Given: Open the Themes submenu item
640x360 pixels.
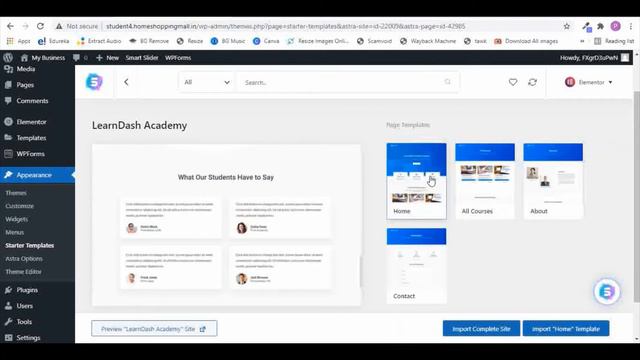Looking at the screenshot, I should point(16,193).
